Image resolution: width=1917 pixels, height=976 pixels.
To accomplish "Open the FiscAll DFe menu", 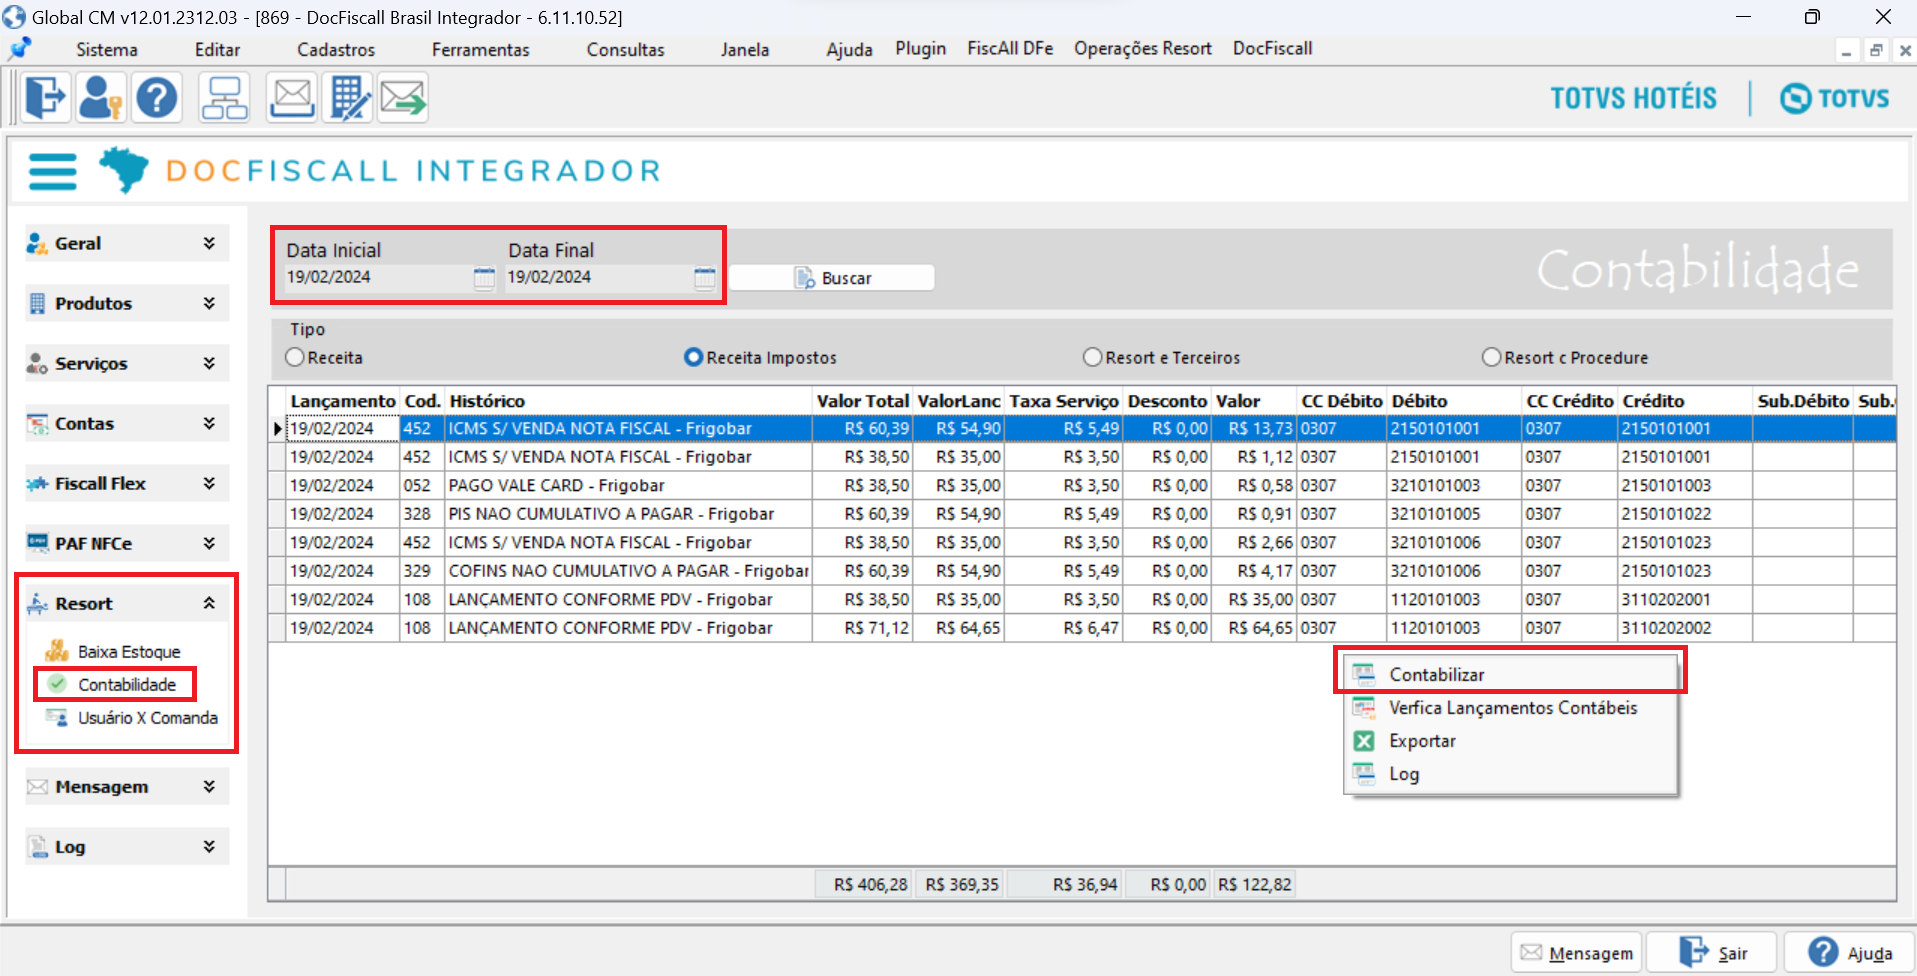I will click(1010, 48).
